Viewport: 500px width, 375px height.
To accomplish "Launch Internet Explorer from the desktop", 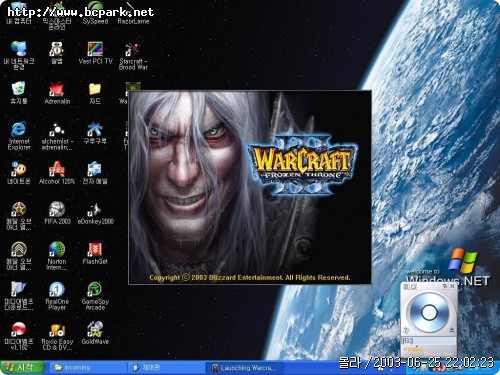I will pos(19,136).
